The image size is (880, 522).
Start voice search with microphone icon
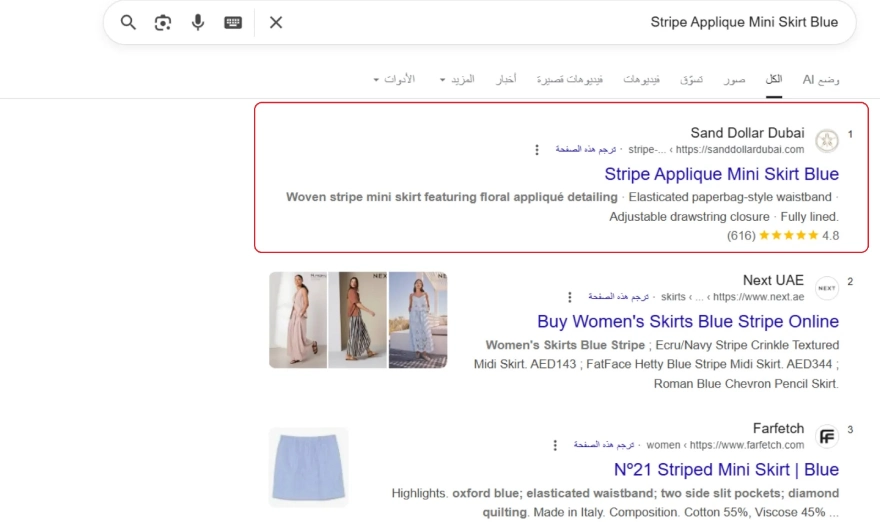point(198,22)
